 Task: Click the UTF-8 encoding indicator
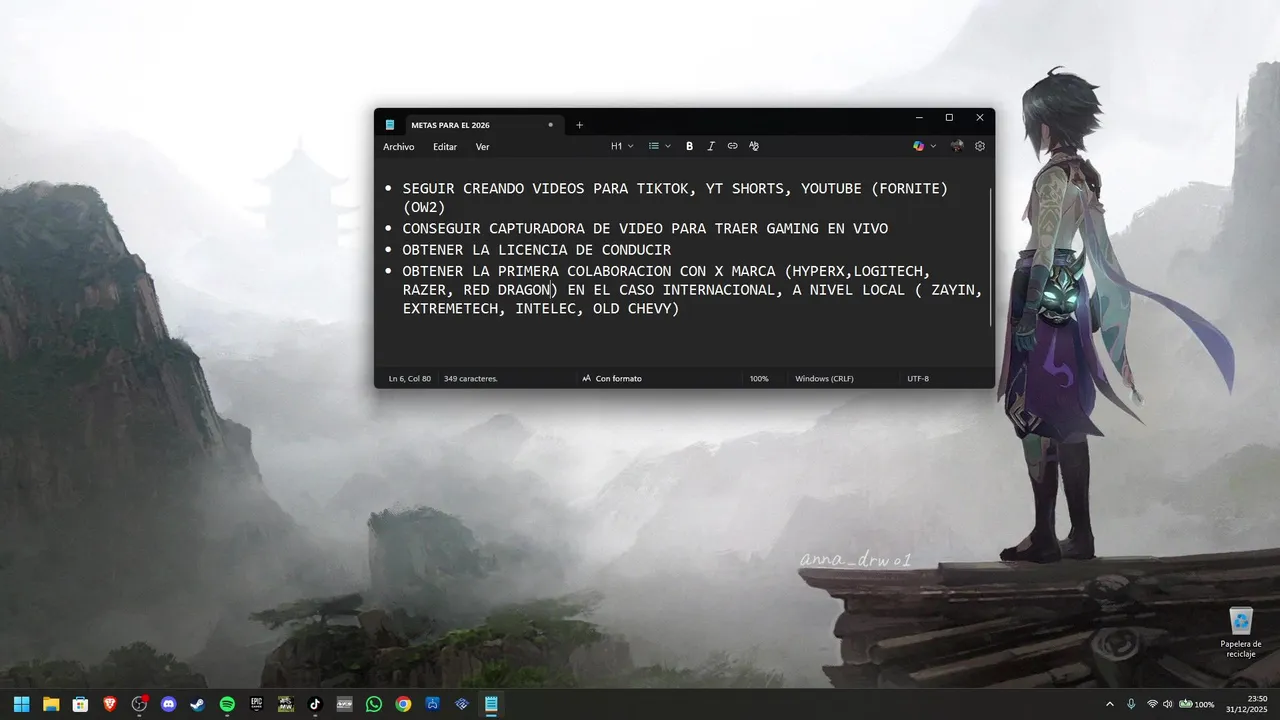tap(918, 379)
